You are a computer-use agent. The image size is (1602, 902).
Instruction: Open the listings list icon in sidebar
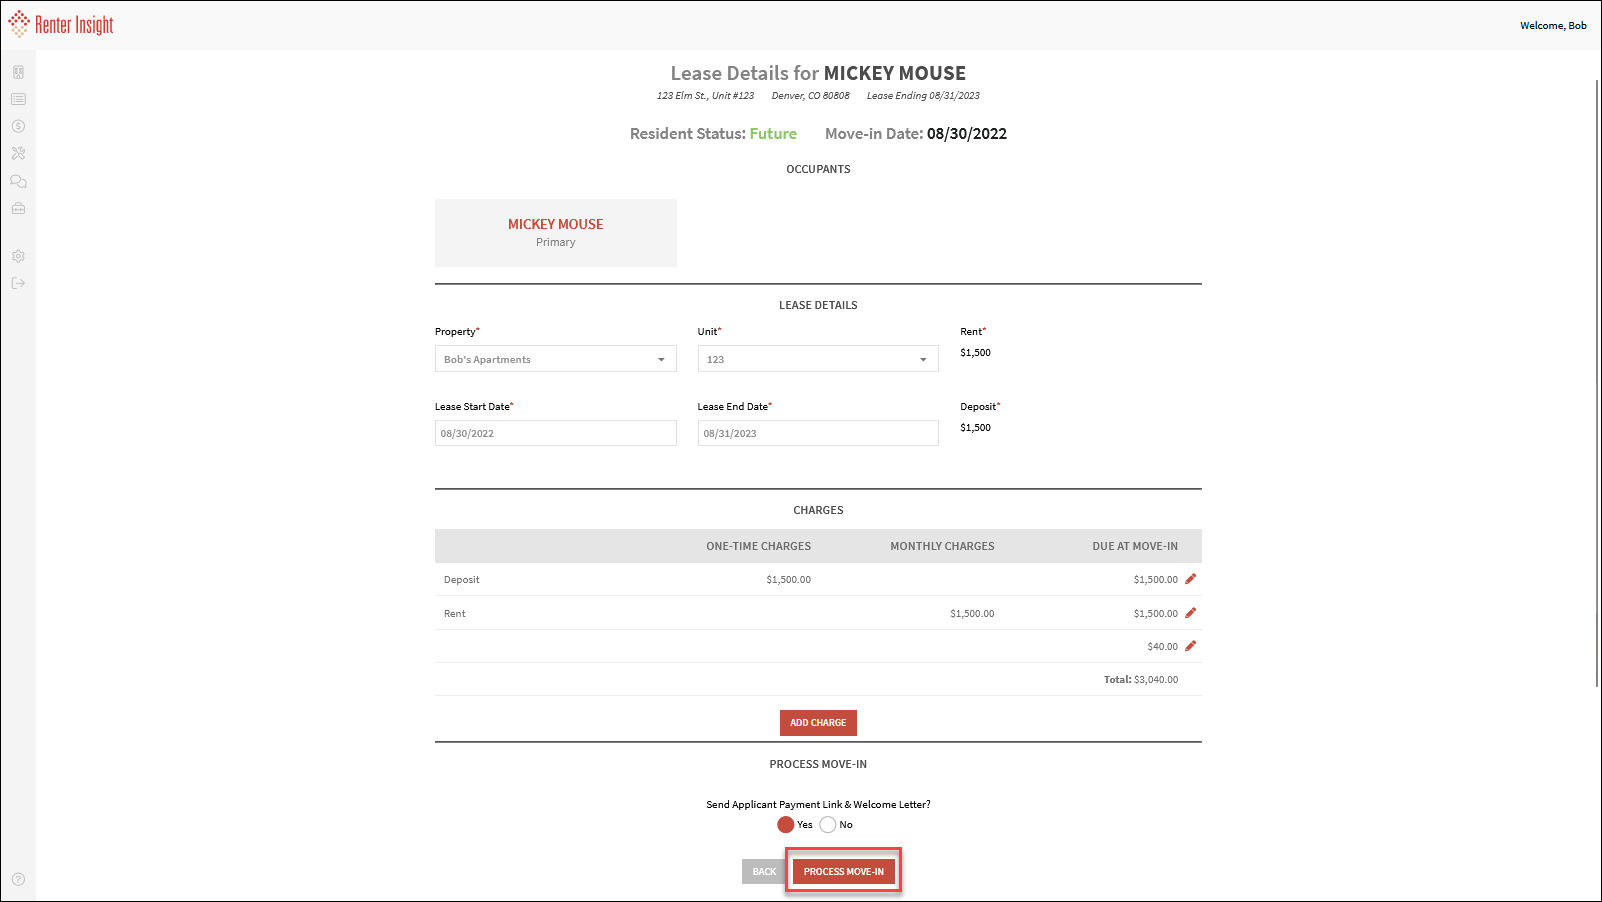pyautogui.click(x=18, y=99)
